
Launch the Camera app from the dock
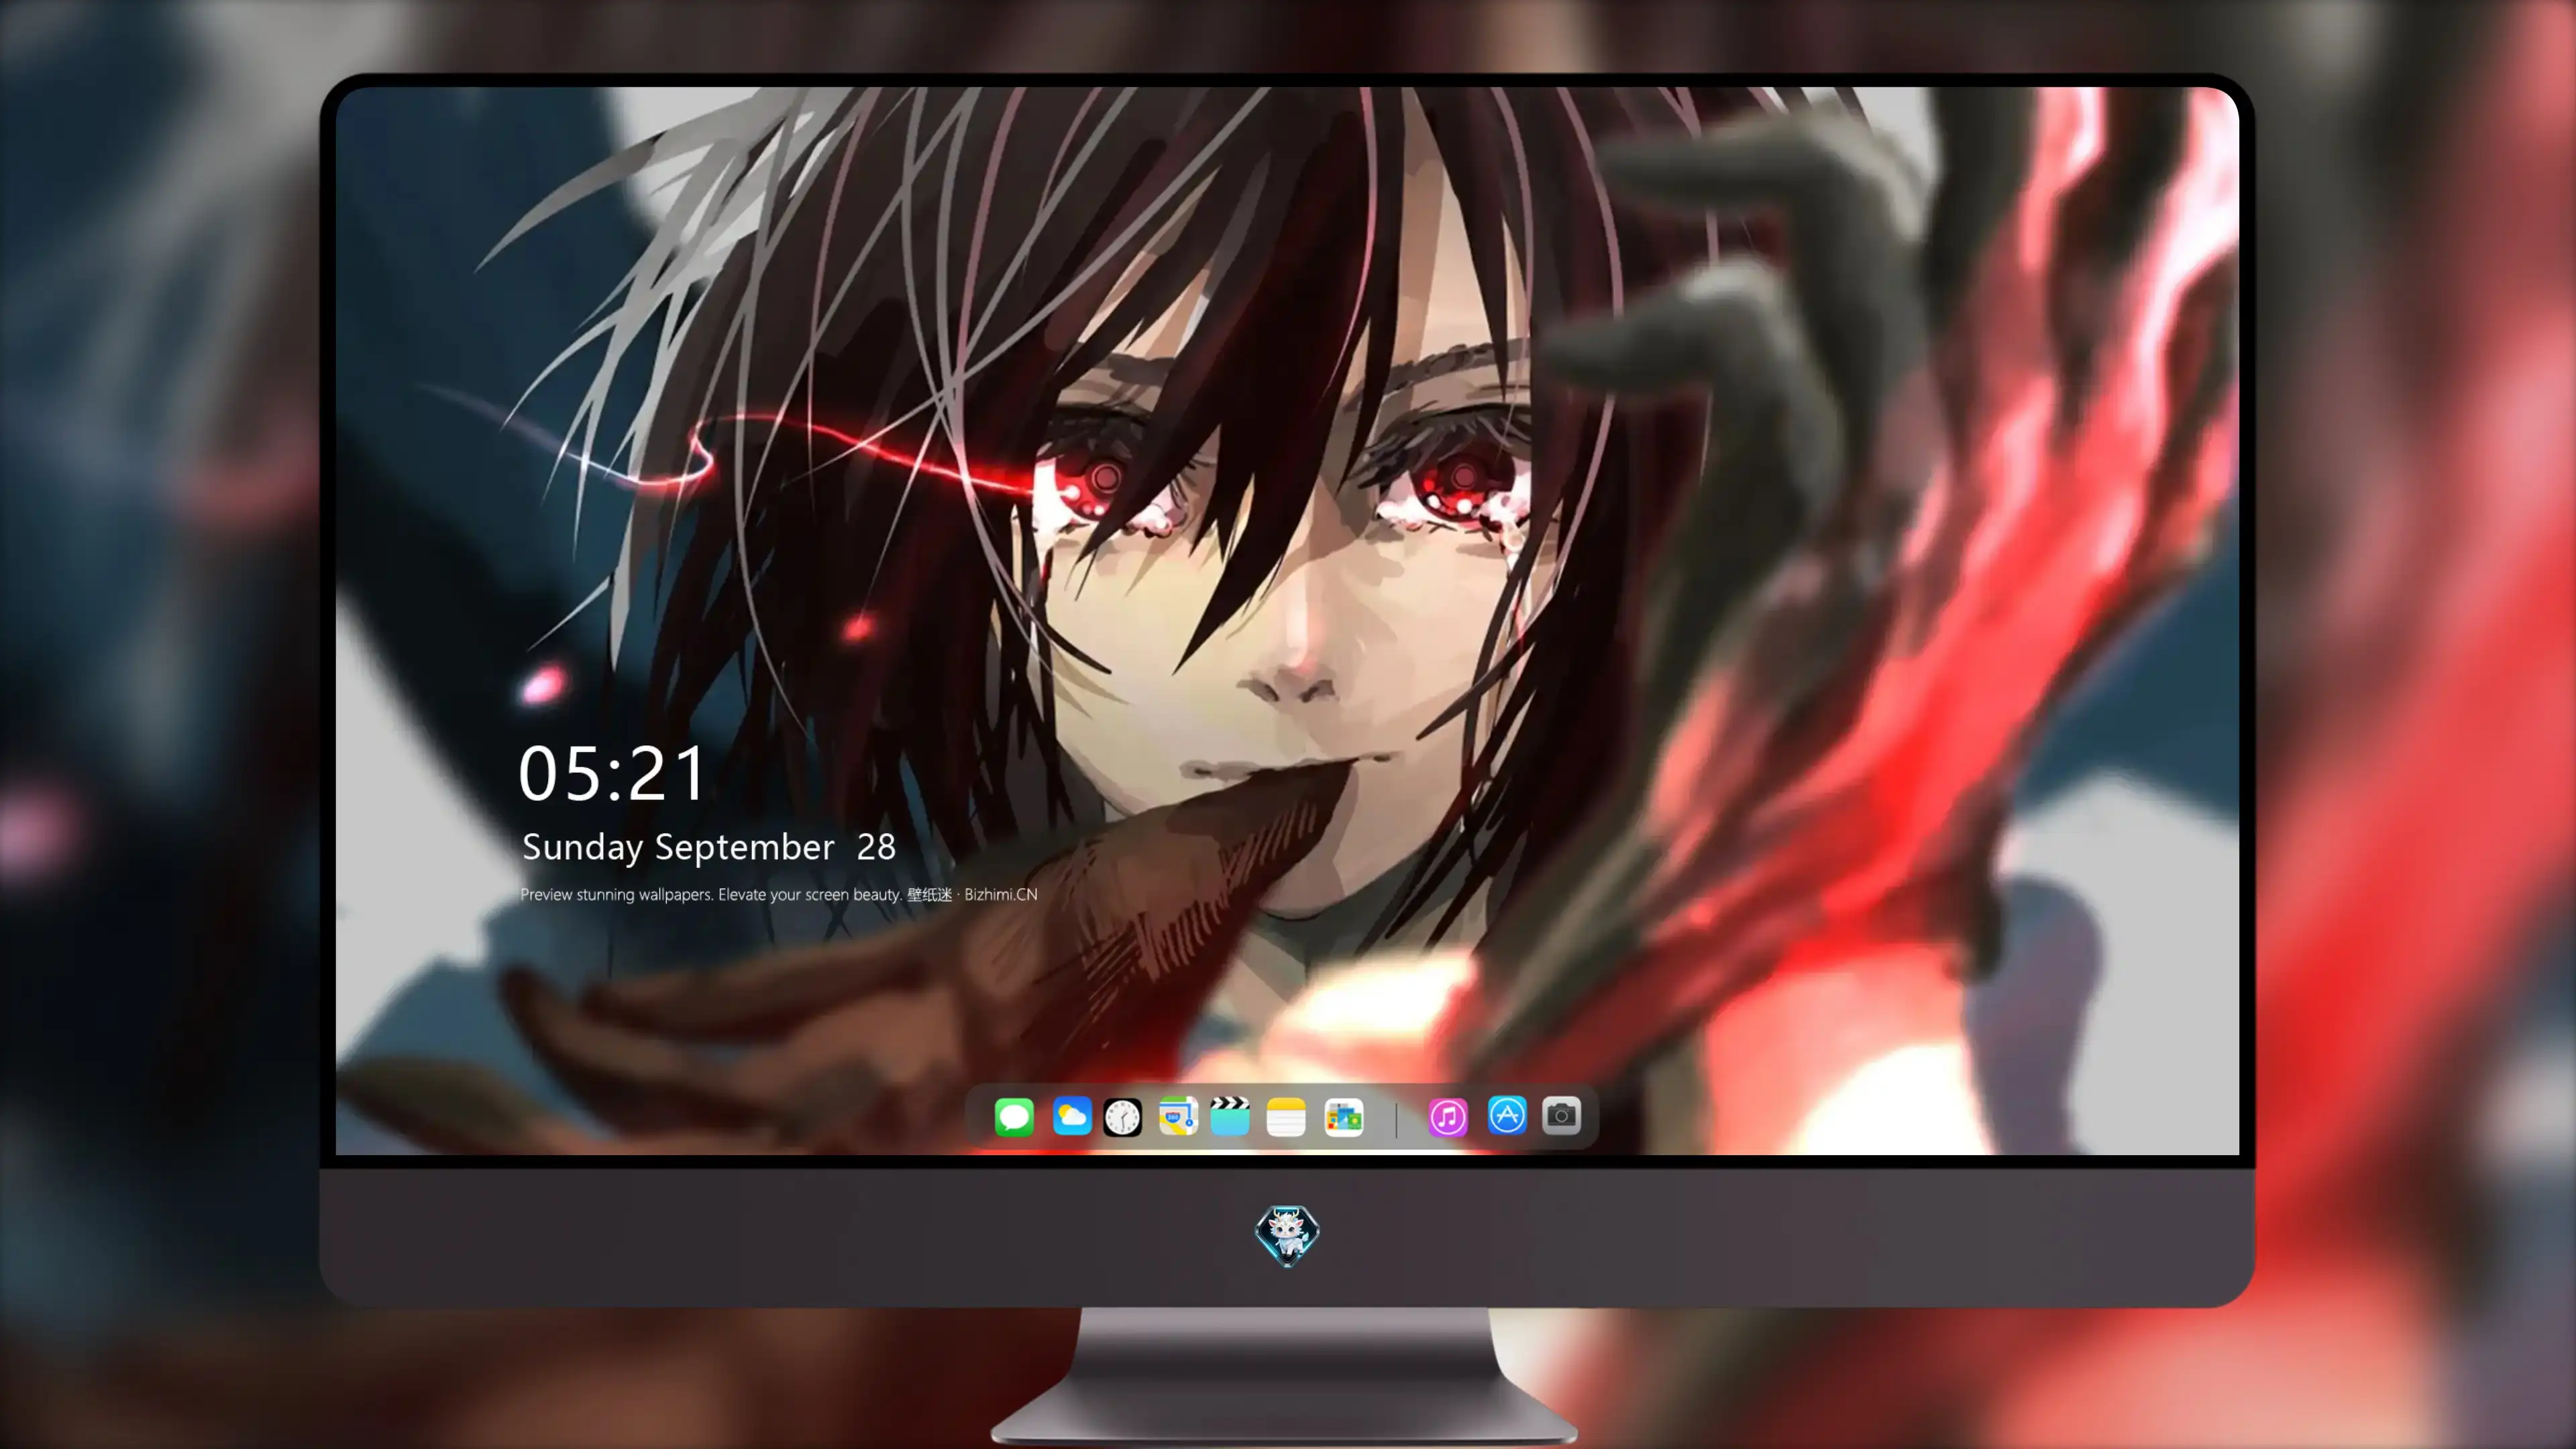click(1561, 1115)
